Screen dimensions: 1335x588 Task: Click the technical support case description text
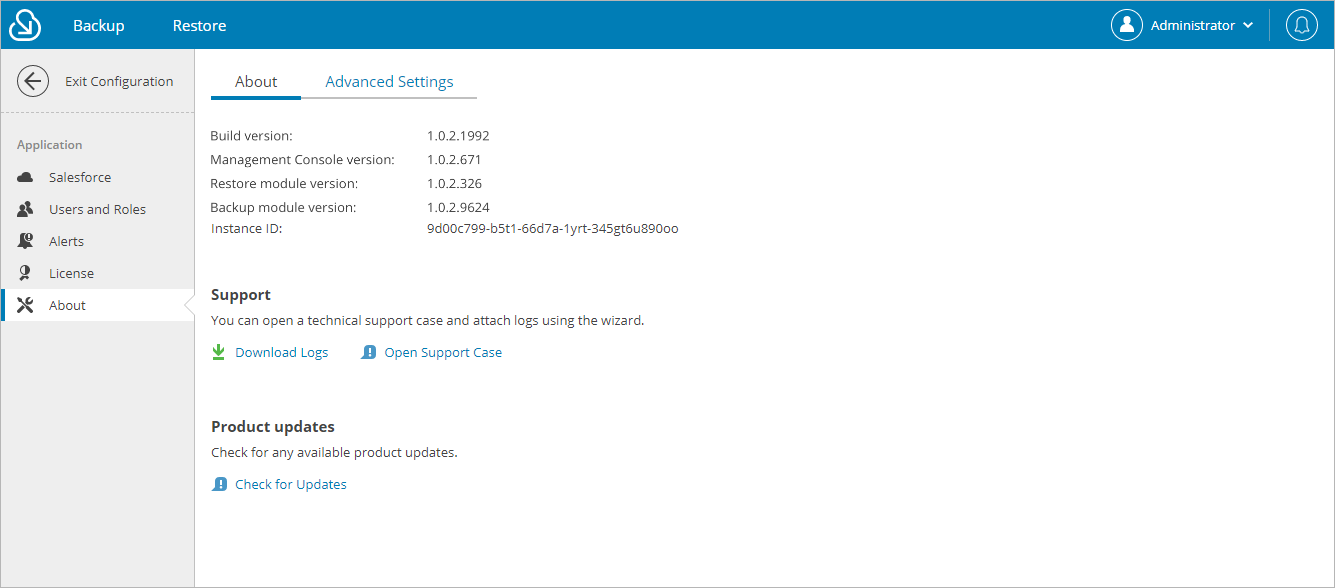coord(428,320)
